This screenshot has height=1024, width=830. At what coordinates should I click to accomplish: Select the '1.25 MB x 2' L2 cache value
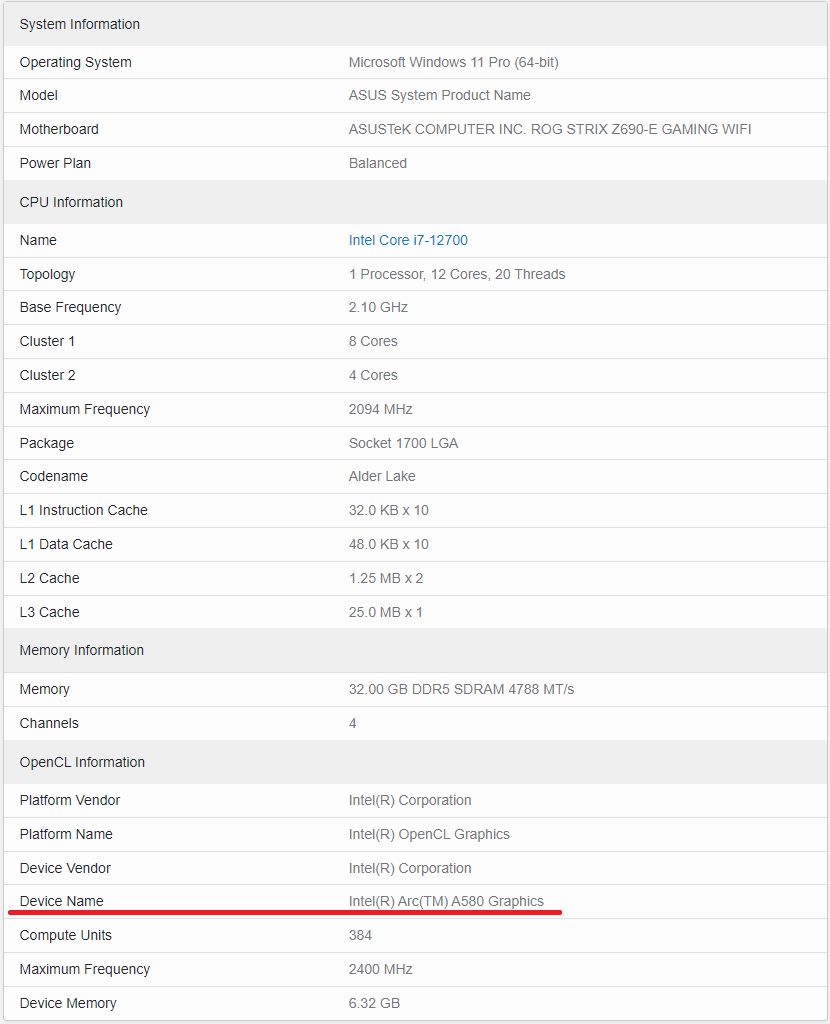point(386,578)
